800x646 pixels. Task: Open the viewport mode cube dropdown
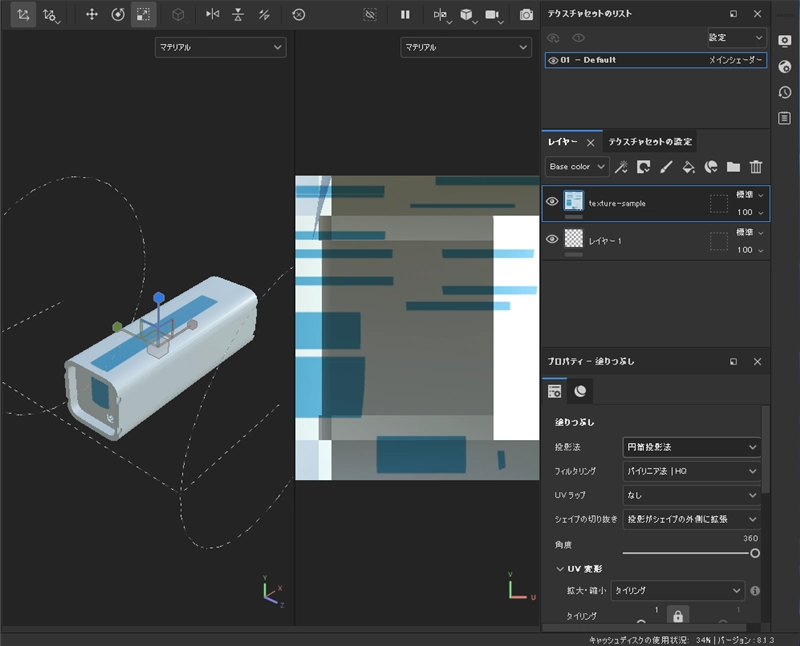[467, 15]
